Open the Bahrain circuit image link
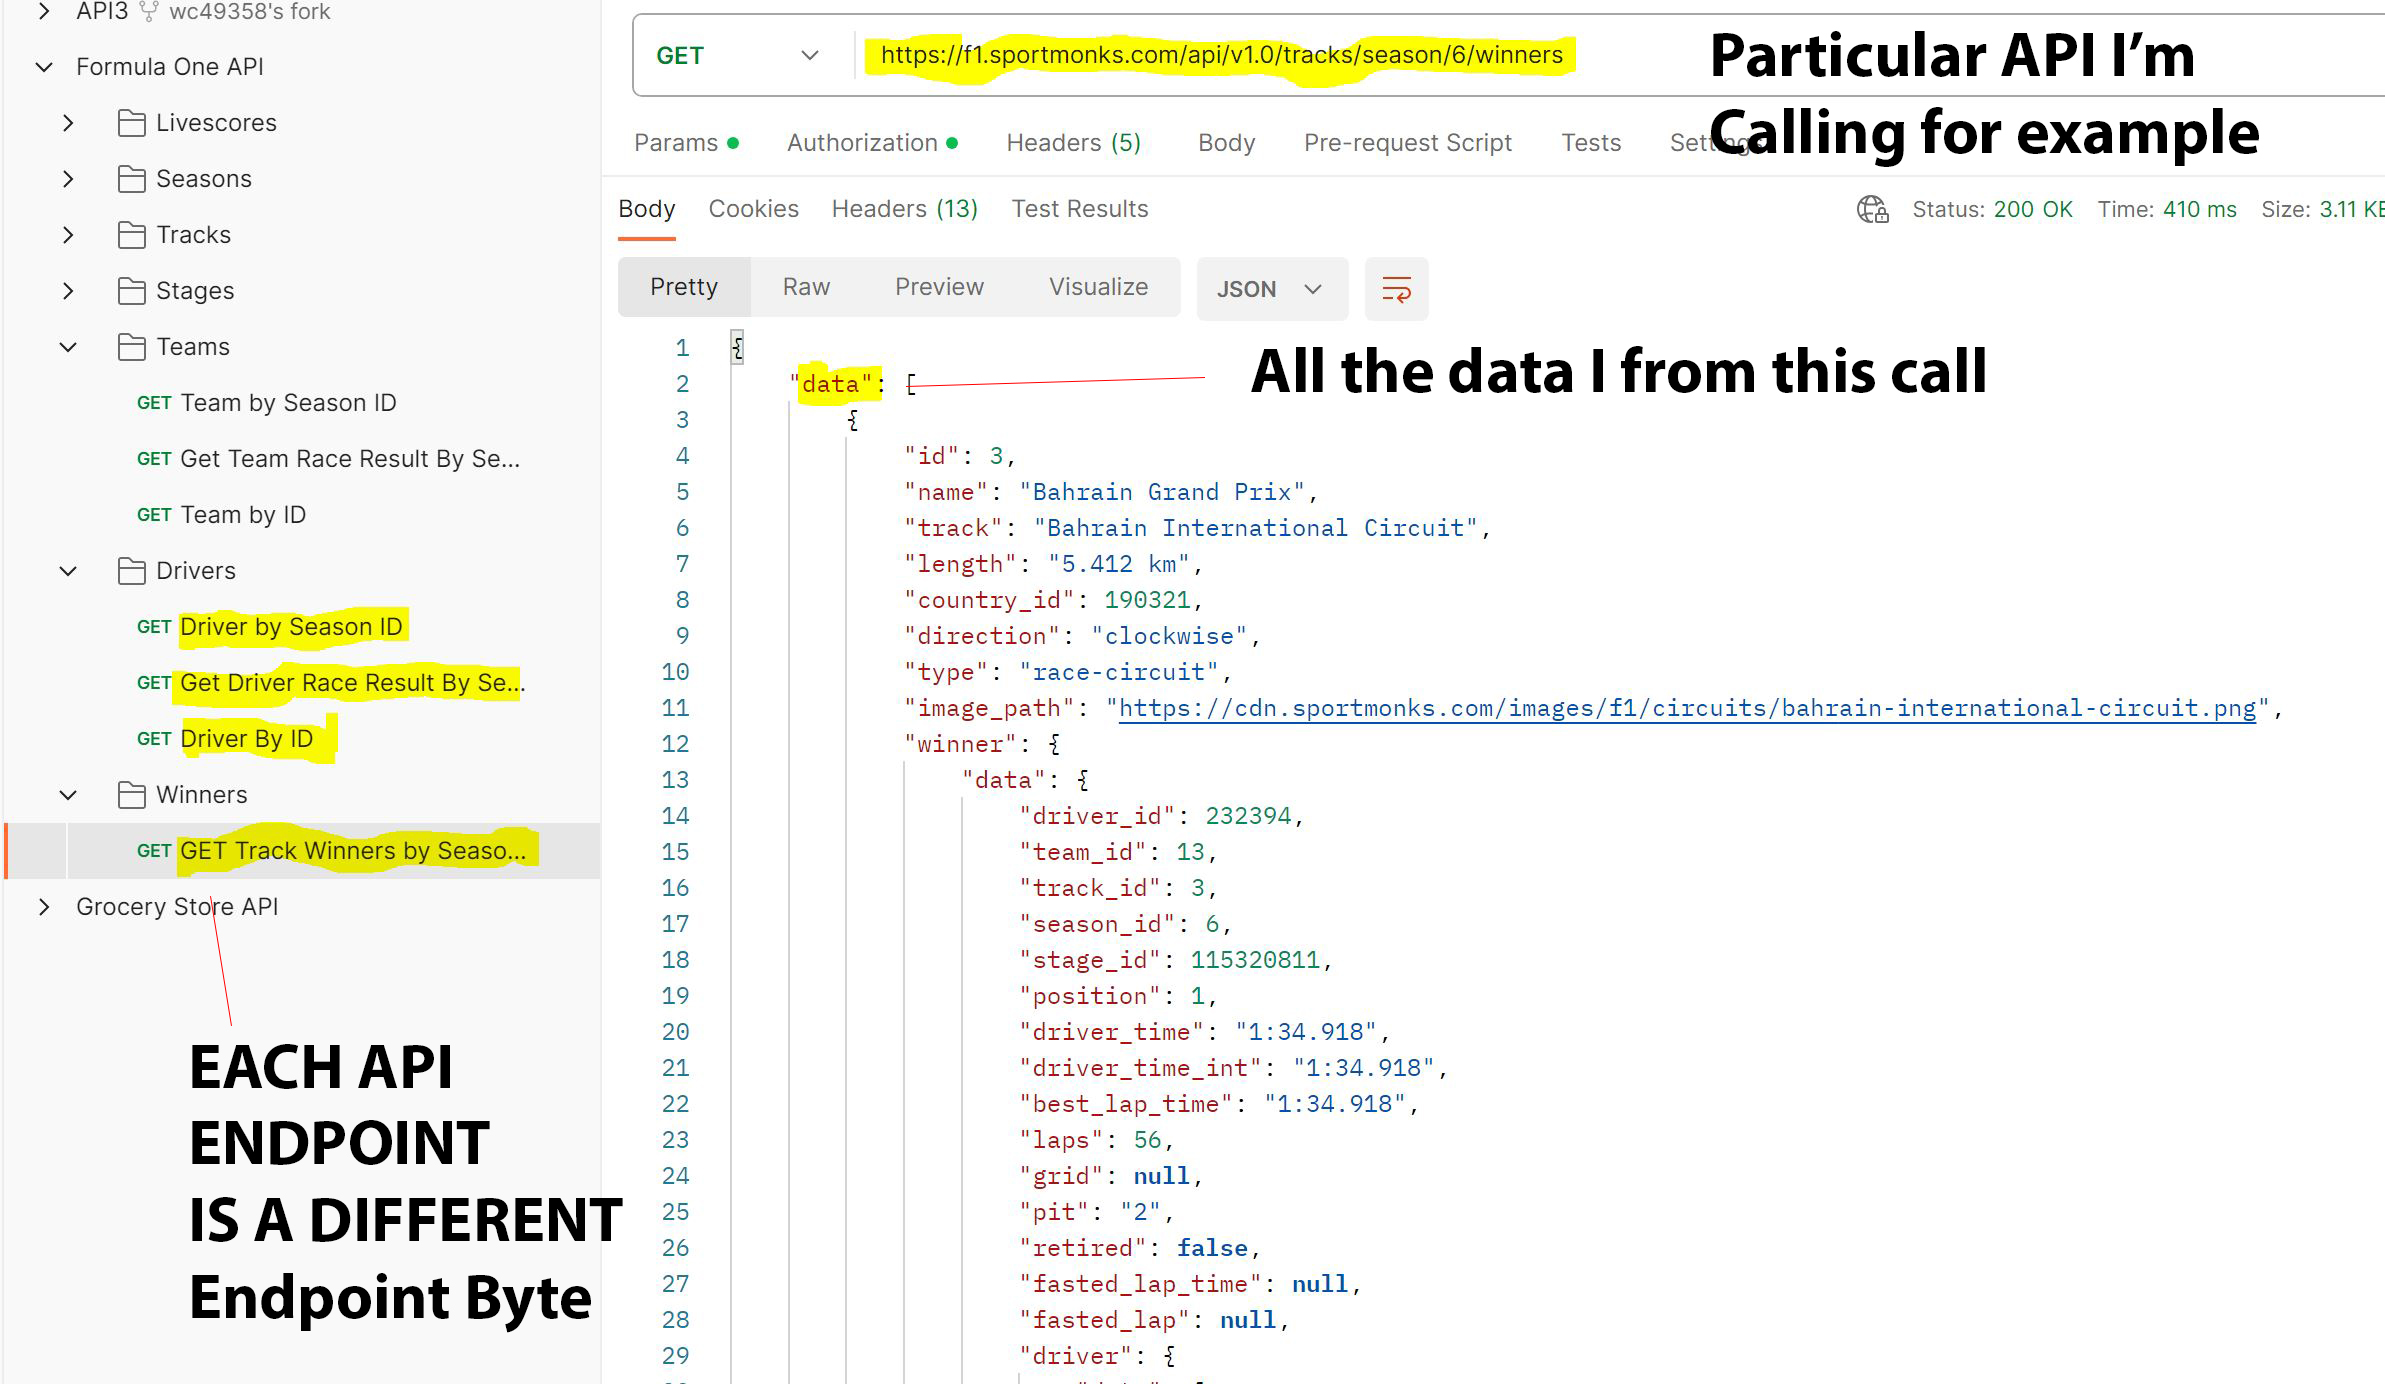 [1687, 708]
